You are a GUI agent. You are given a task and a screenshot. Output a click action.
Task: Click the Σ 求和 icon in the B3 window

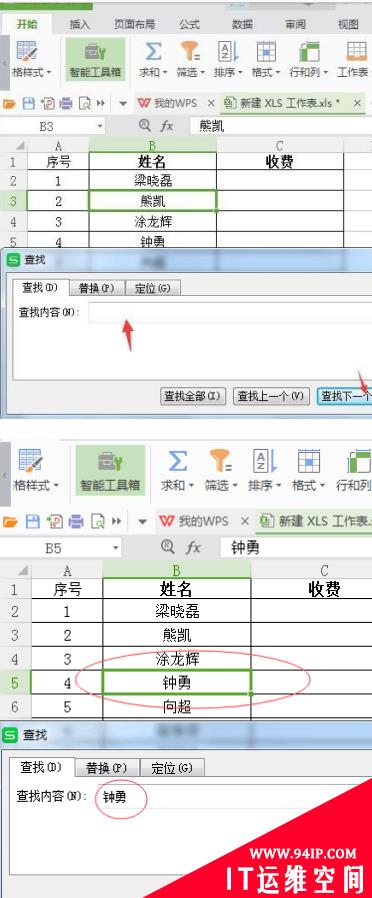[x=153, y=52]
